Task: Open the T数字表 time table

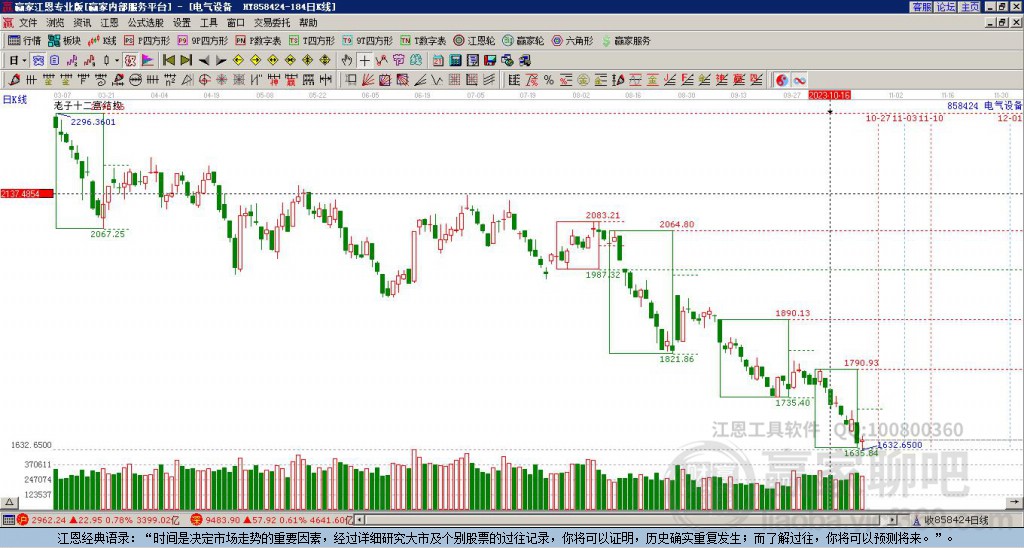Action: [x=423, y=40]
